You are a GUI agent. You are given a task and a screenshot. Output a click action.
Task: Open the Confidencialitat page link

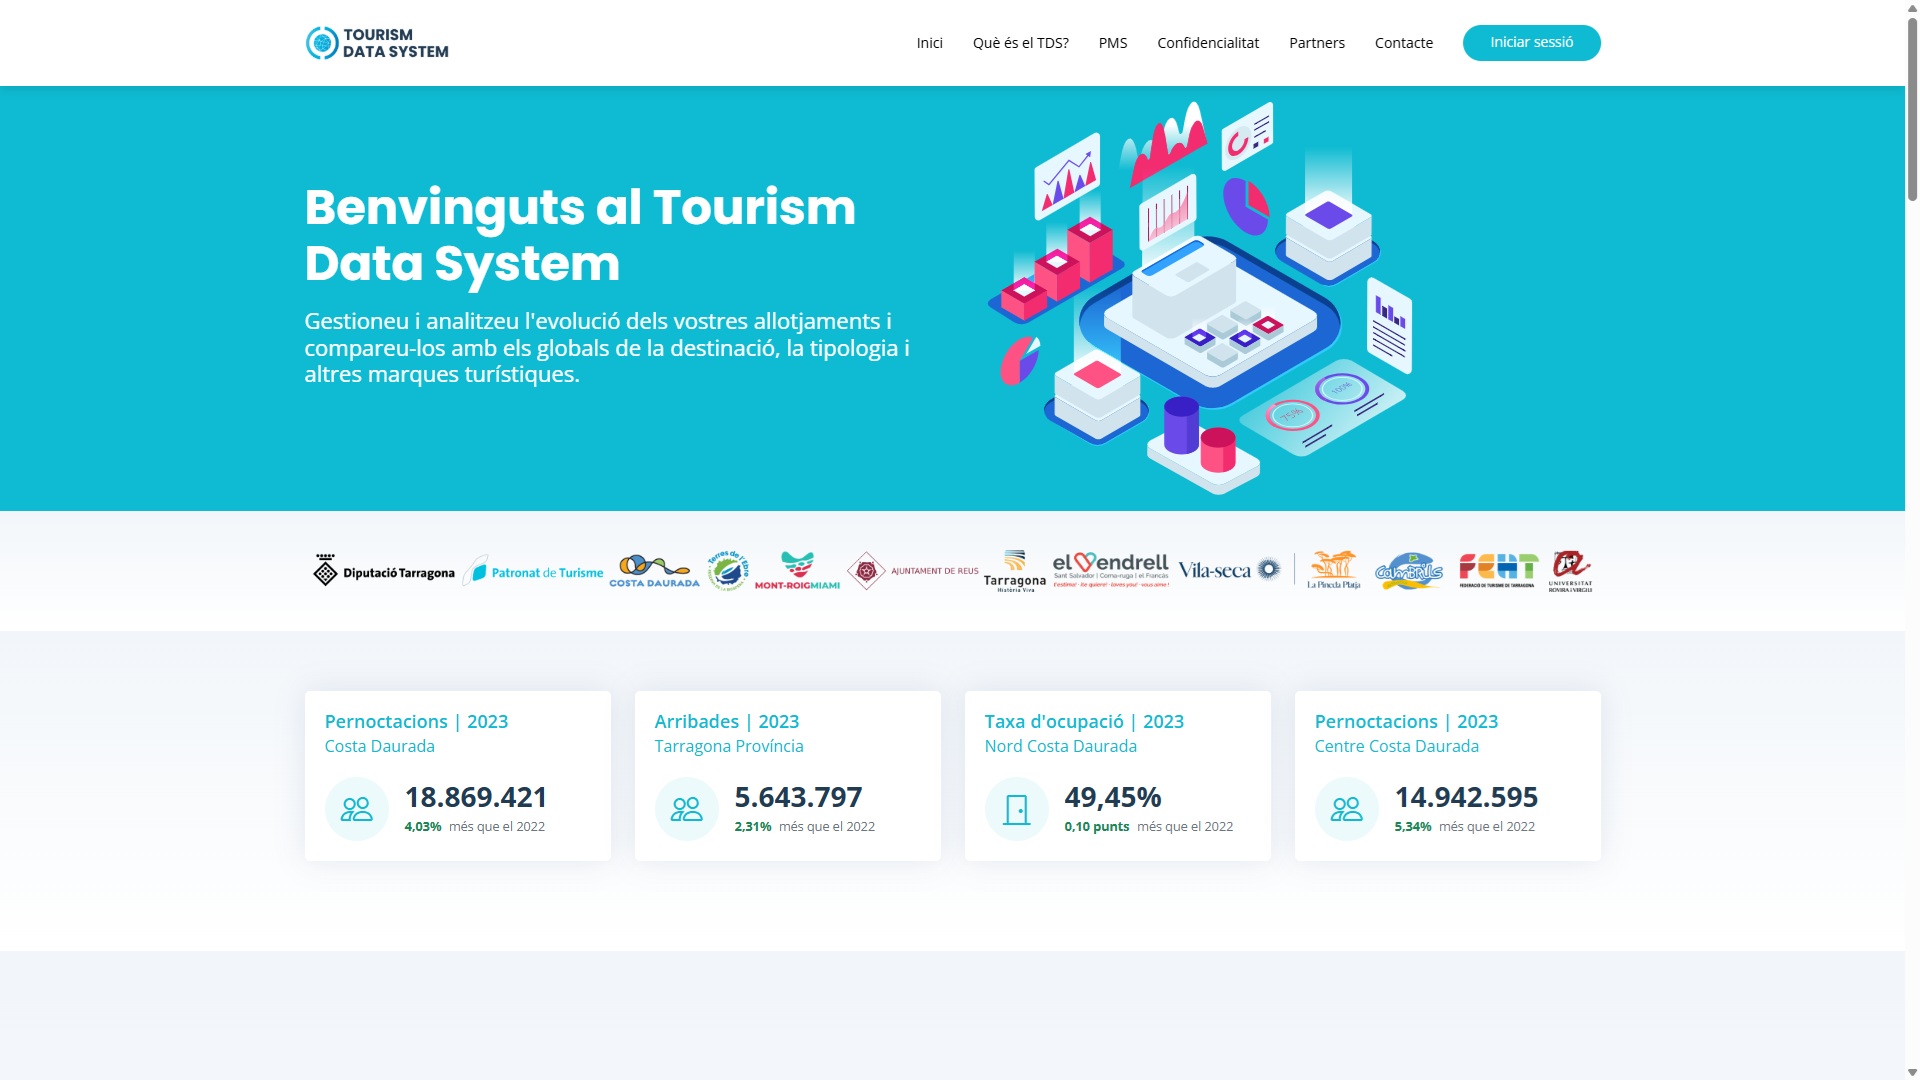click(x=1207, y=43)
